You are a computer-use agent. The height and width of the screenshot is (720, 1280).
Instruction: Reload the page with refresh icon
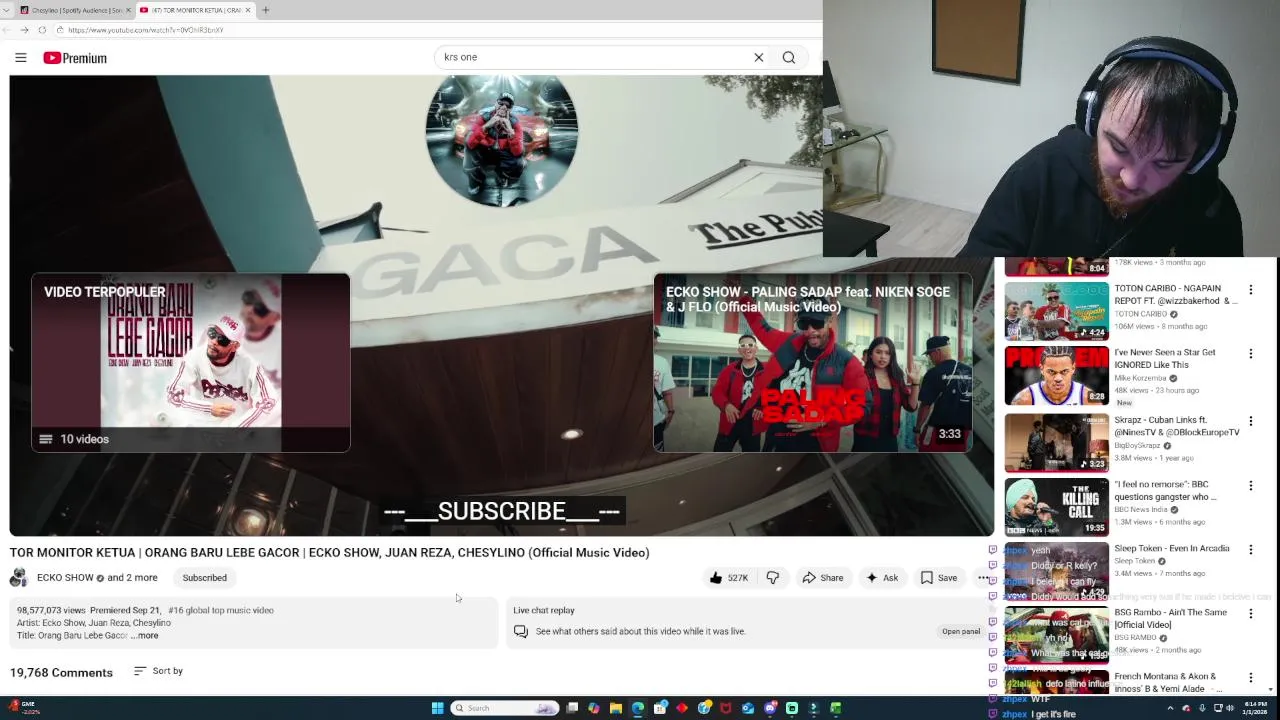[42, 30]
